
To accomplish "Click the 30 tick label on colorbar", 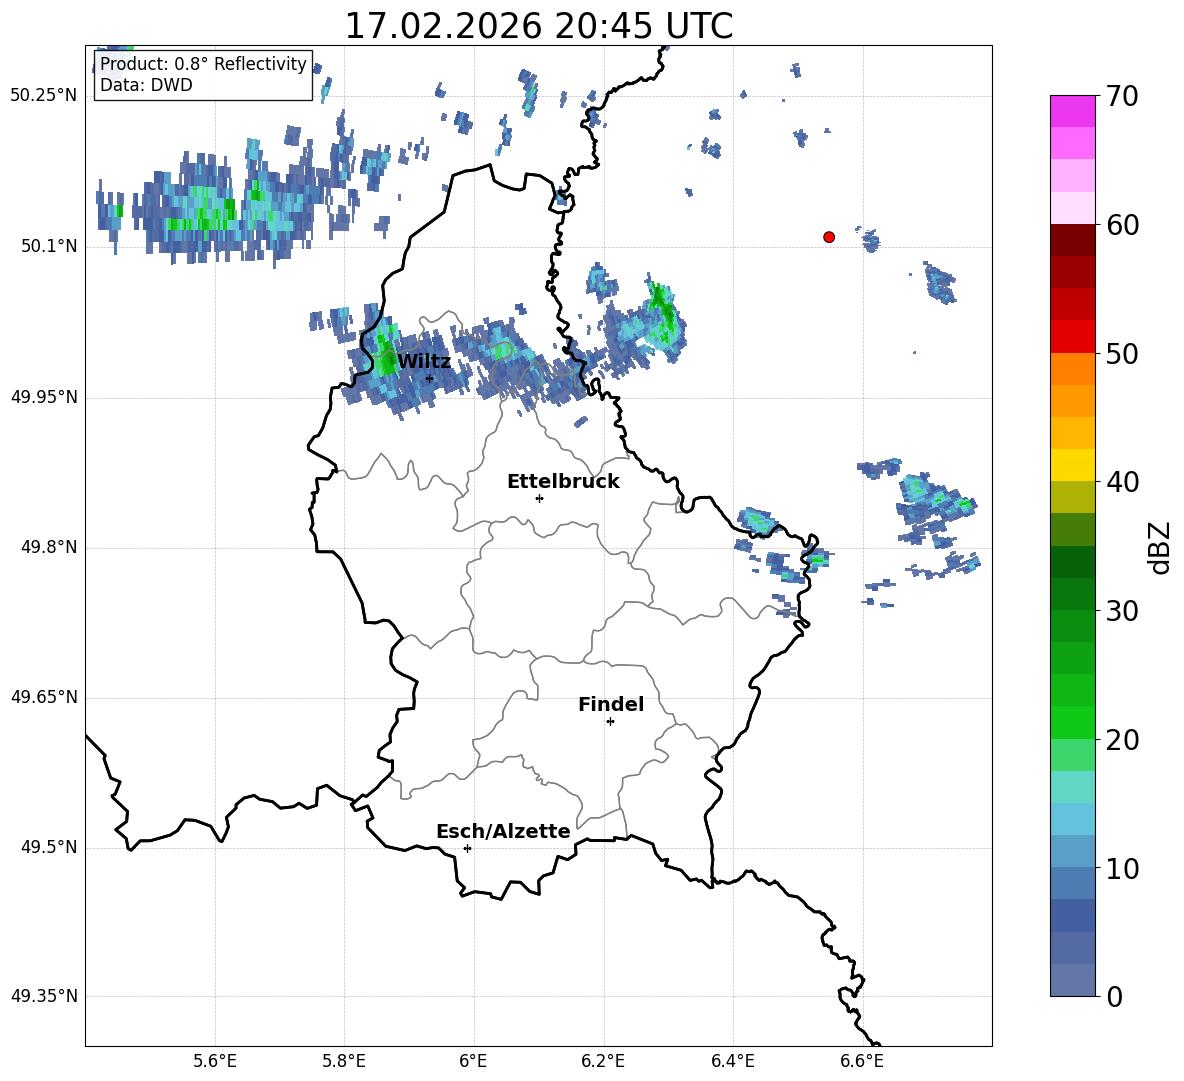I will tap(1122, 611).
